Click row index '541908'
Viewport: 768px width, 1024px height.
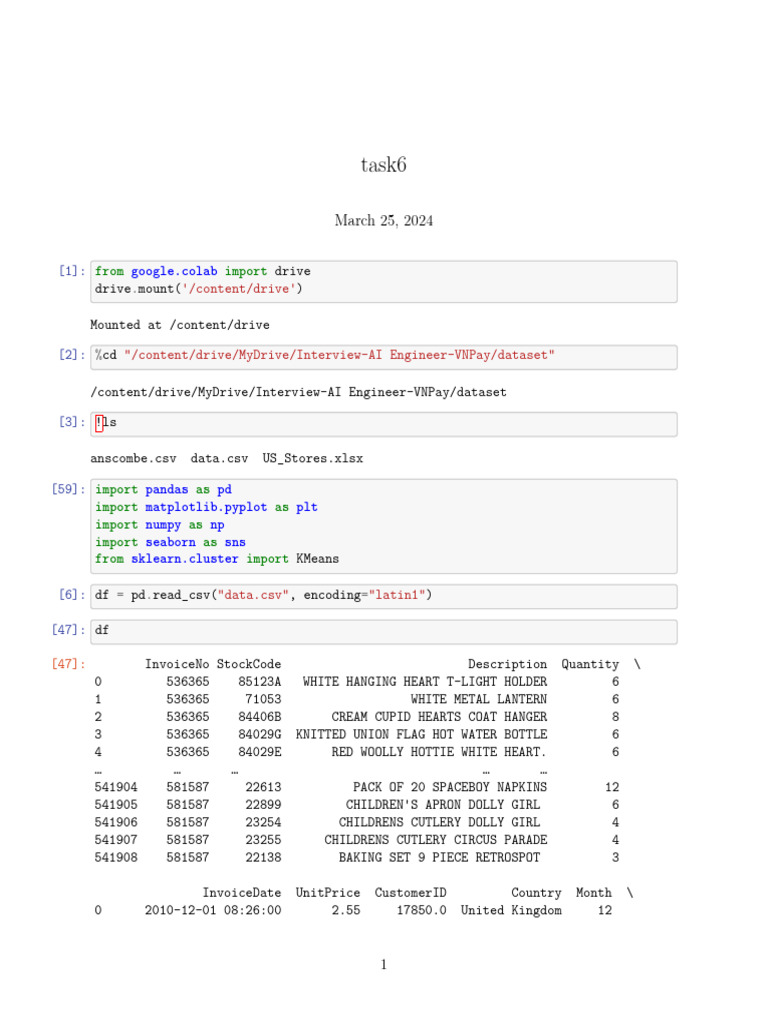[x=116, y=858]
